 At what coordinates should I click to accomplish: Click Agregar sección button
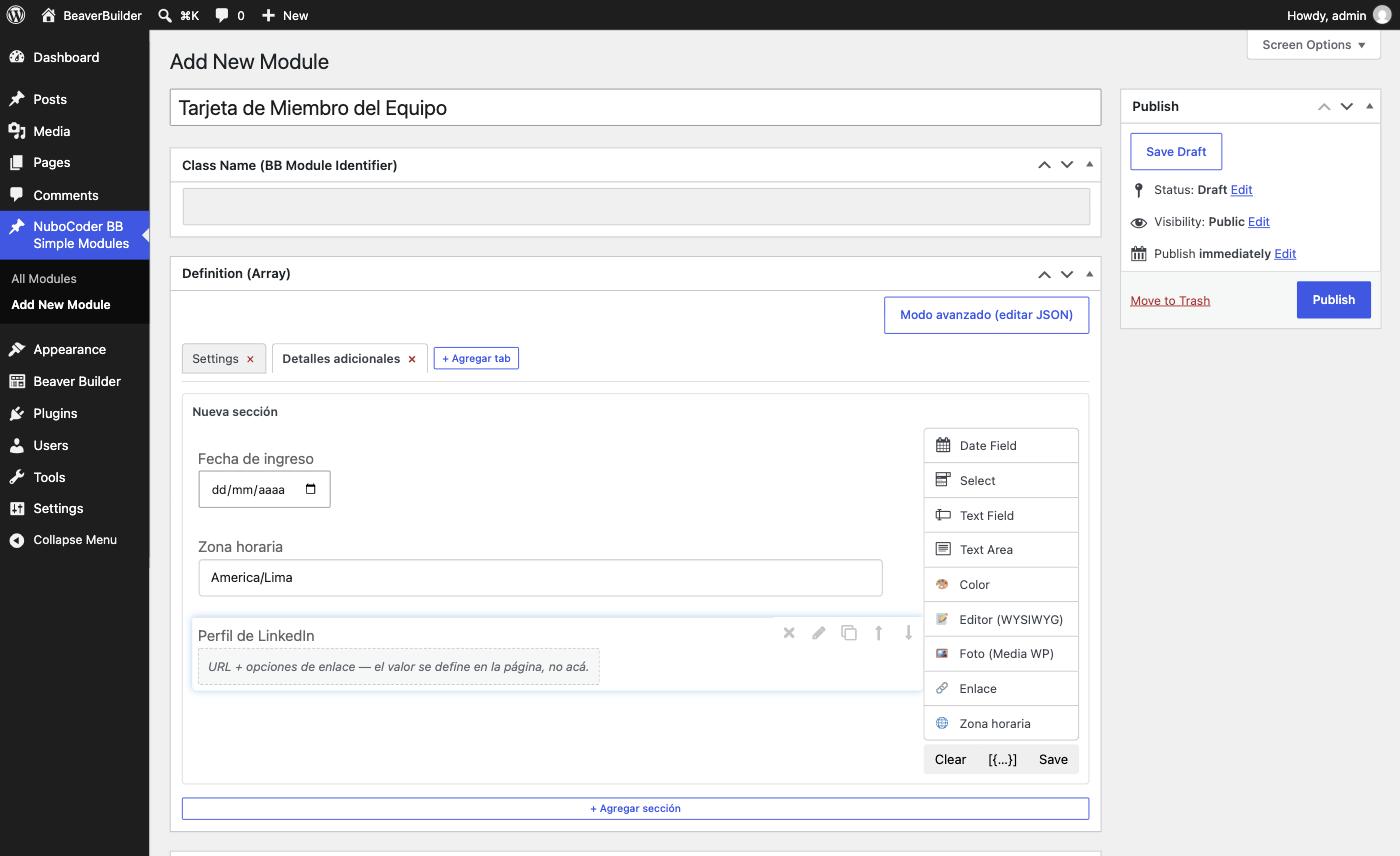pyautogui.click(x=635, y=808)
